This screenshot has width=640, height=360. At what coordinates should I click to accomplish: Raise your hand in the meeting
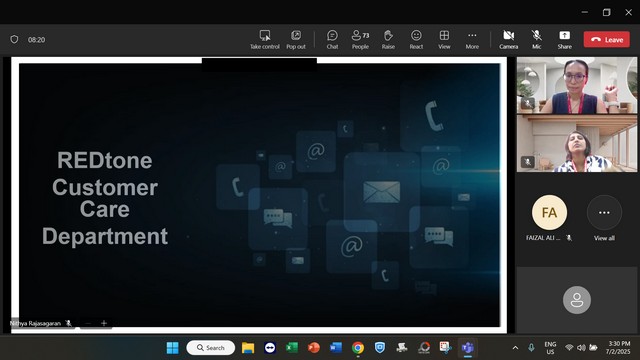388,40
